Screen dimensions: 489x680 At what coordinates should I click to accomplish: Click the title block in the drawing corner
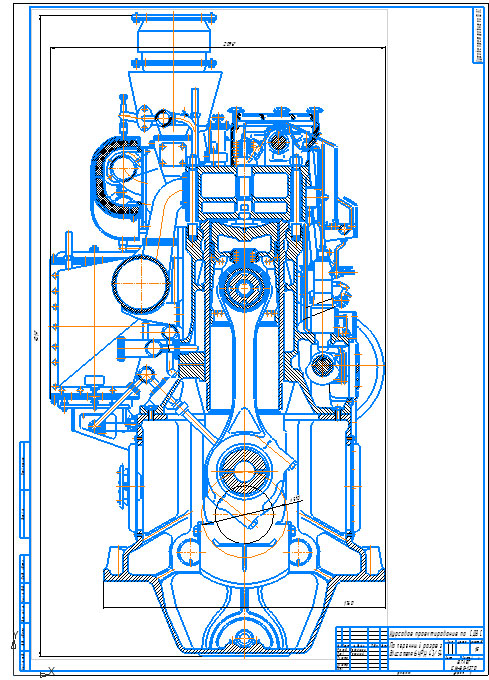coord(410,648)
